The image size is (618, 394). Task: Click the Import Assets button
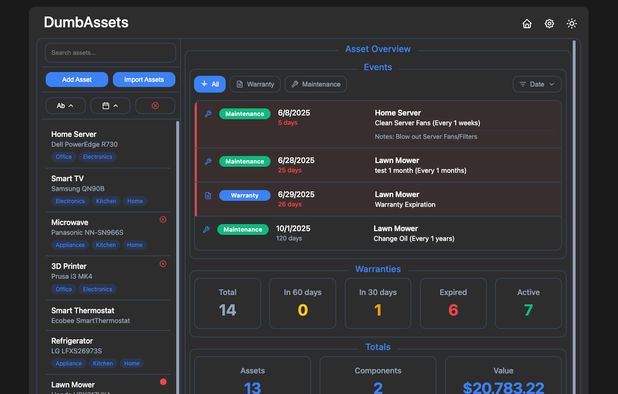pyautogui.click(x=144, y=80)
